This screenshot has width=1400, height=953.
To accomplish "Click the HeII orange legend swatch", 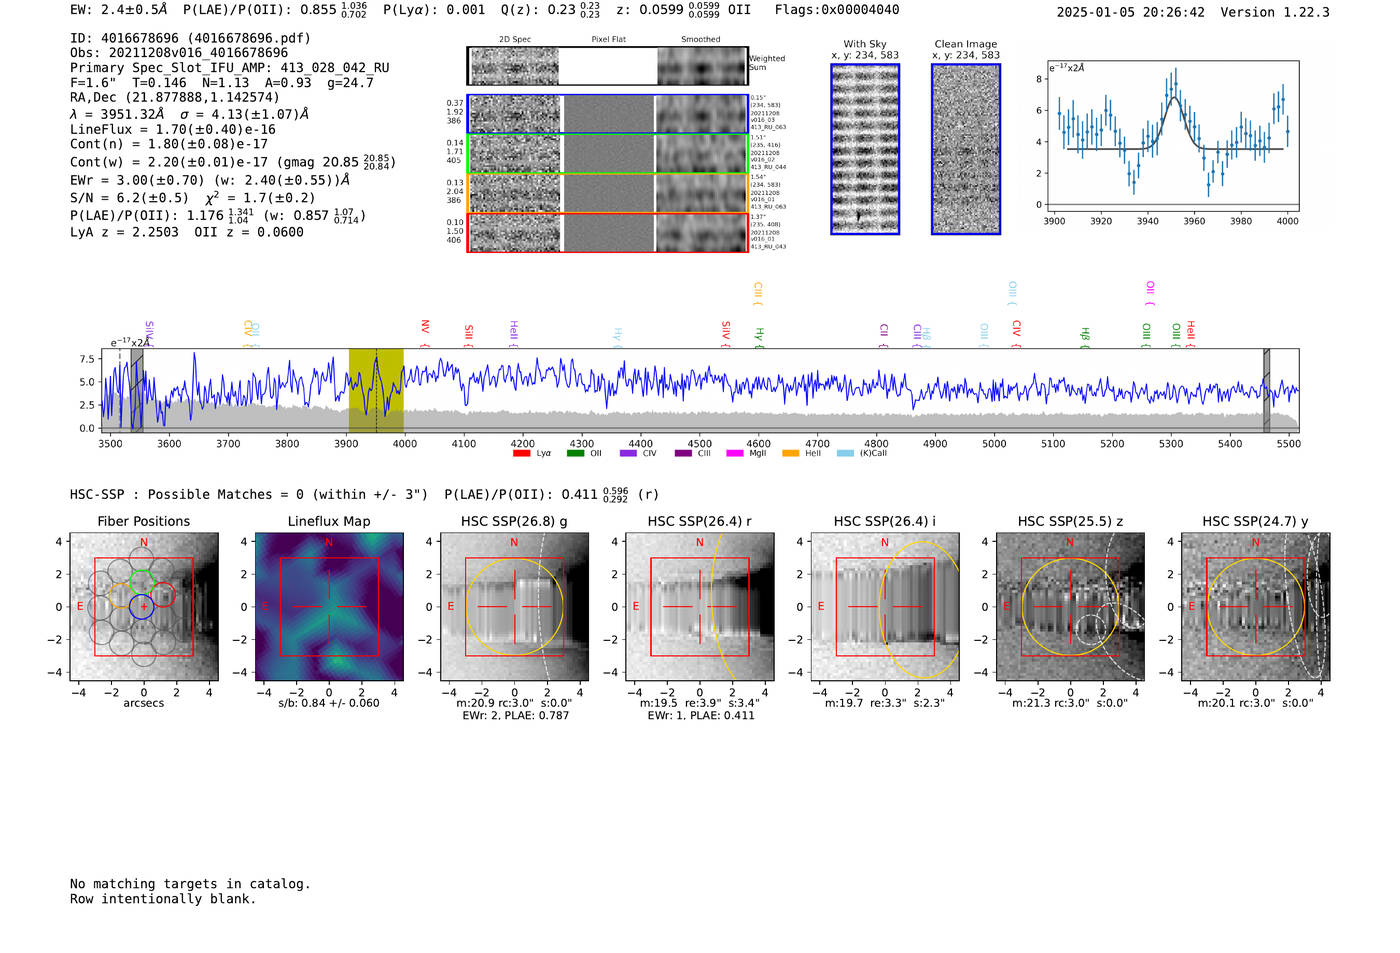I will tap(790, 453).
